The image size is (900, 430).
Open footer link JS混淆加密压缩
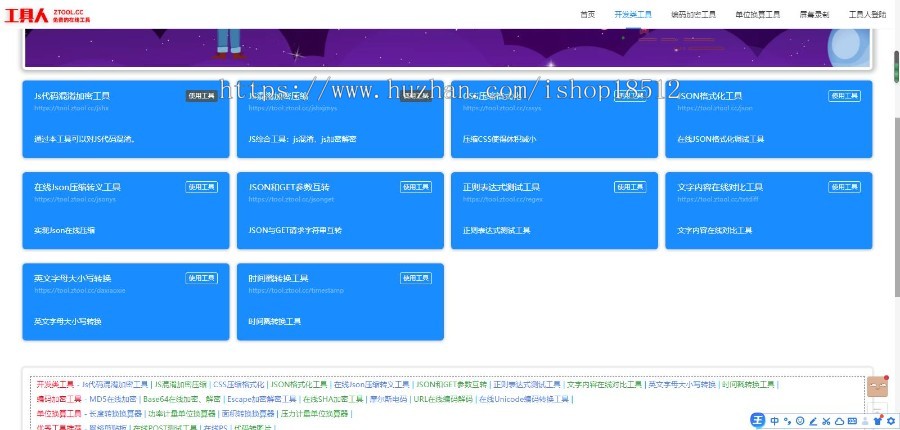181,385
